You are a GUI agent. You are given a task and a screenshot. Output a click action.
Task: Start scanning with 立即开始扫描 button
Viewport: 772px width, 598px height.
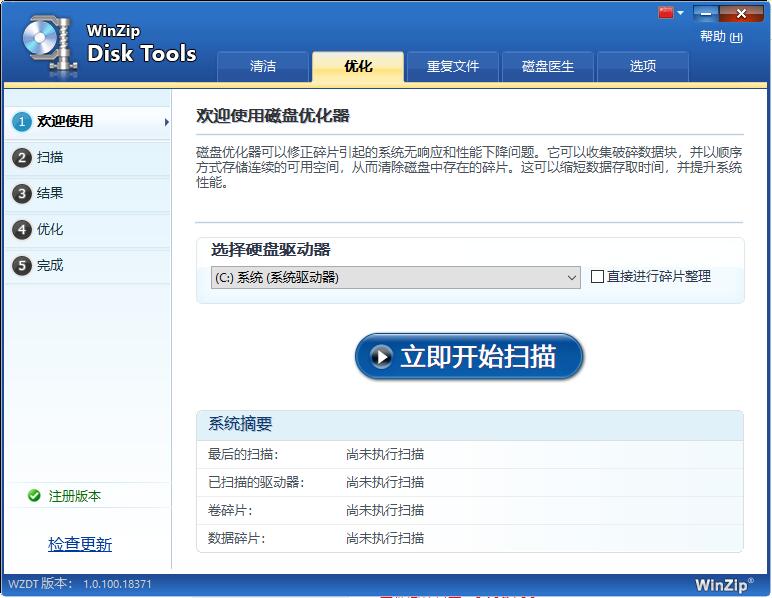(469, 357)
